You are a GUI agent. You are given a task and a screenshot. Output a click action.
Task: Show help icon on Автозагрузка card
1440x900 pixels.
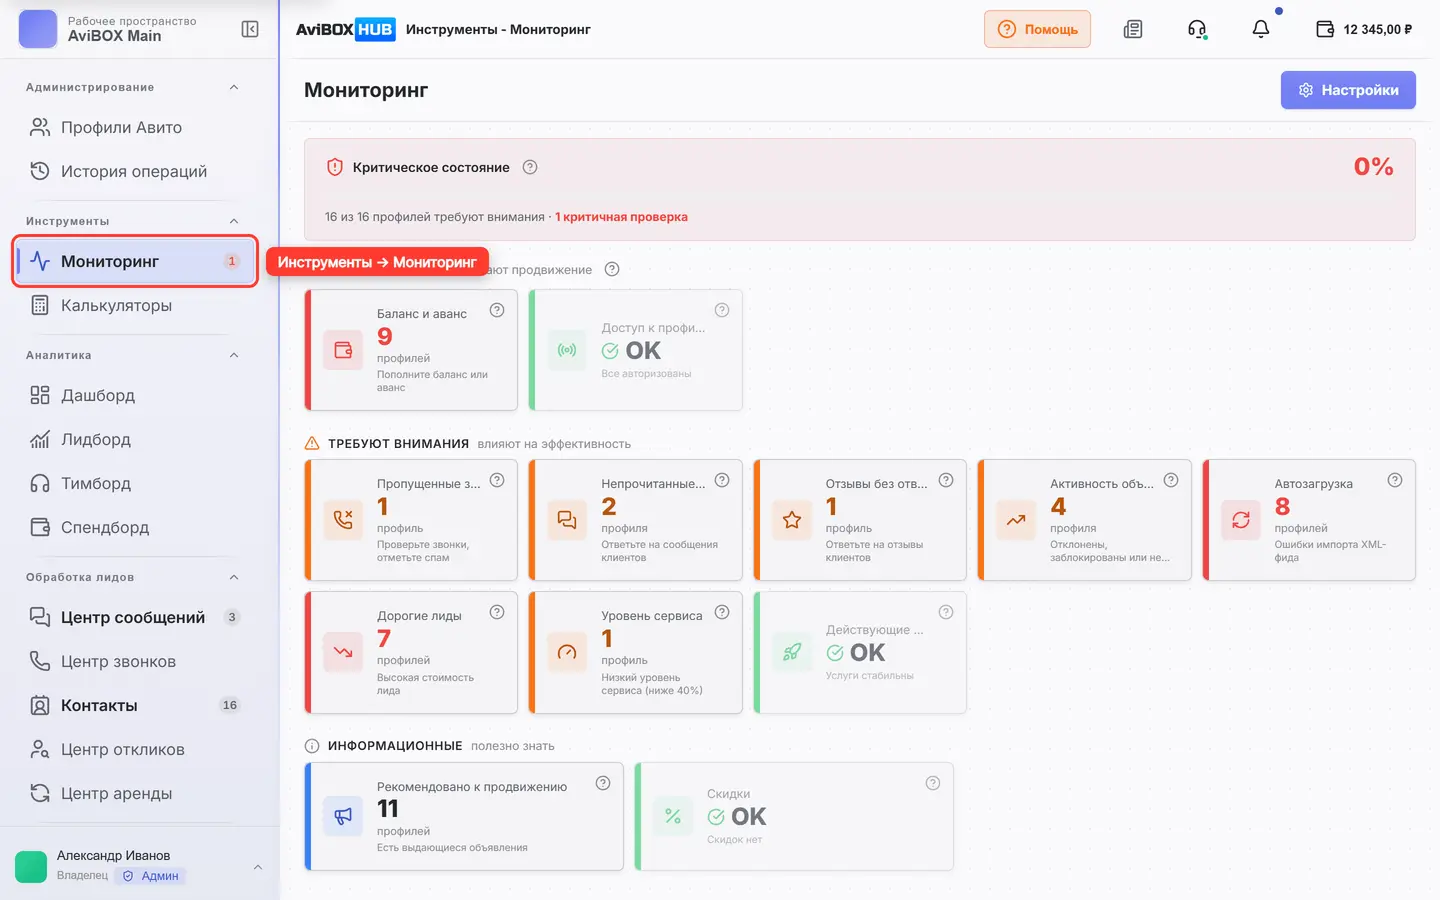coord(1395,480)
